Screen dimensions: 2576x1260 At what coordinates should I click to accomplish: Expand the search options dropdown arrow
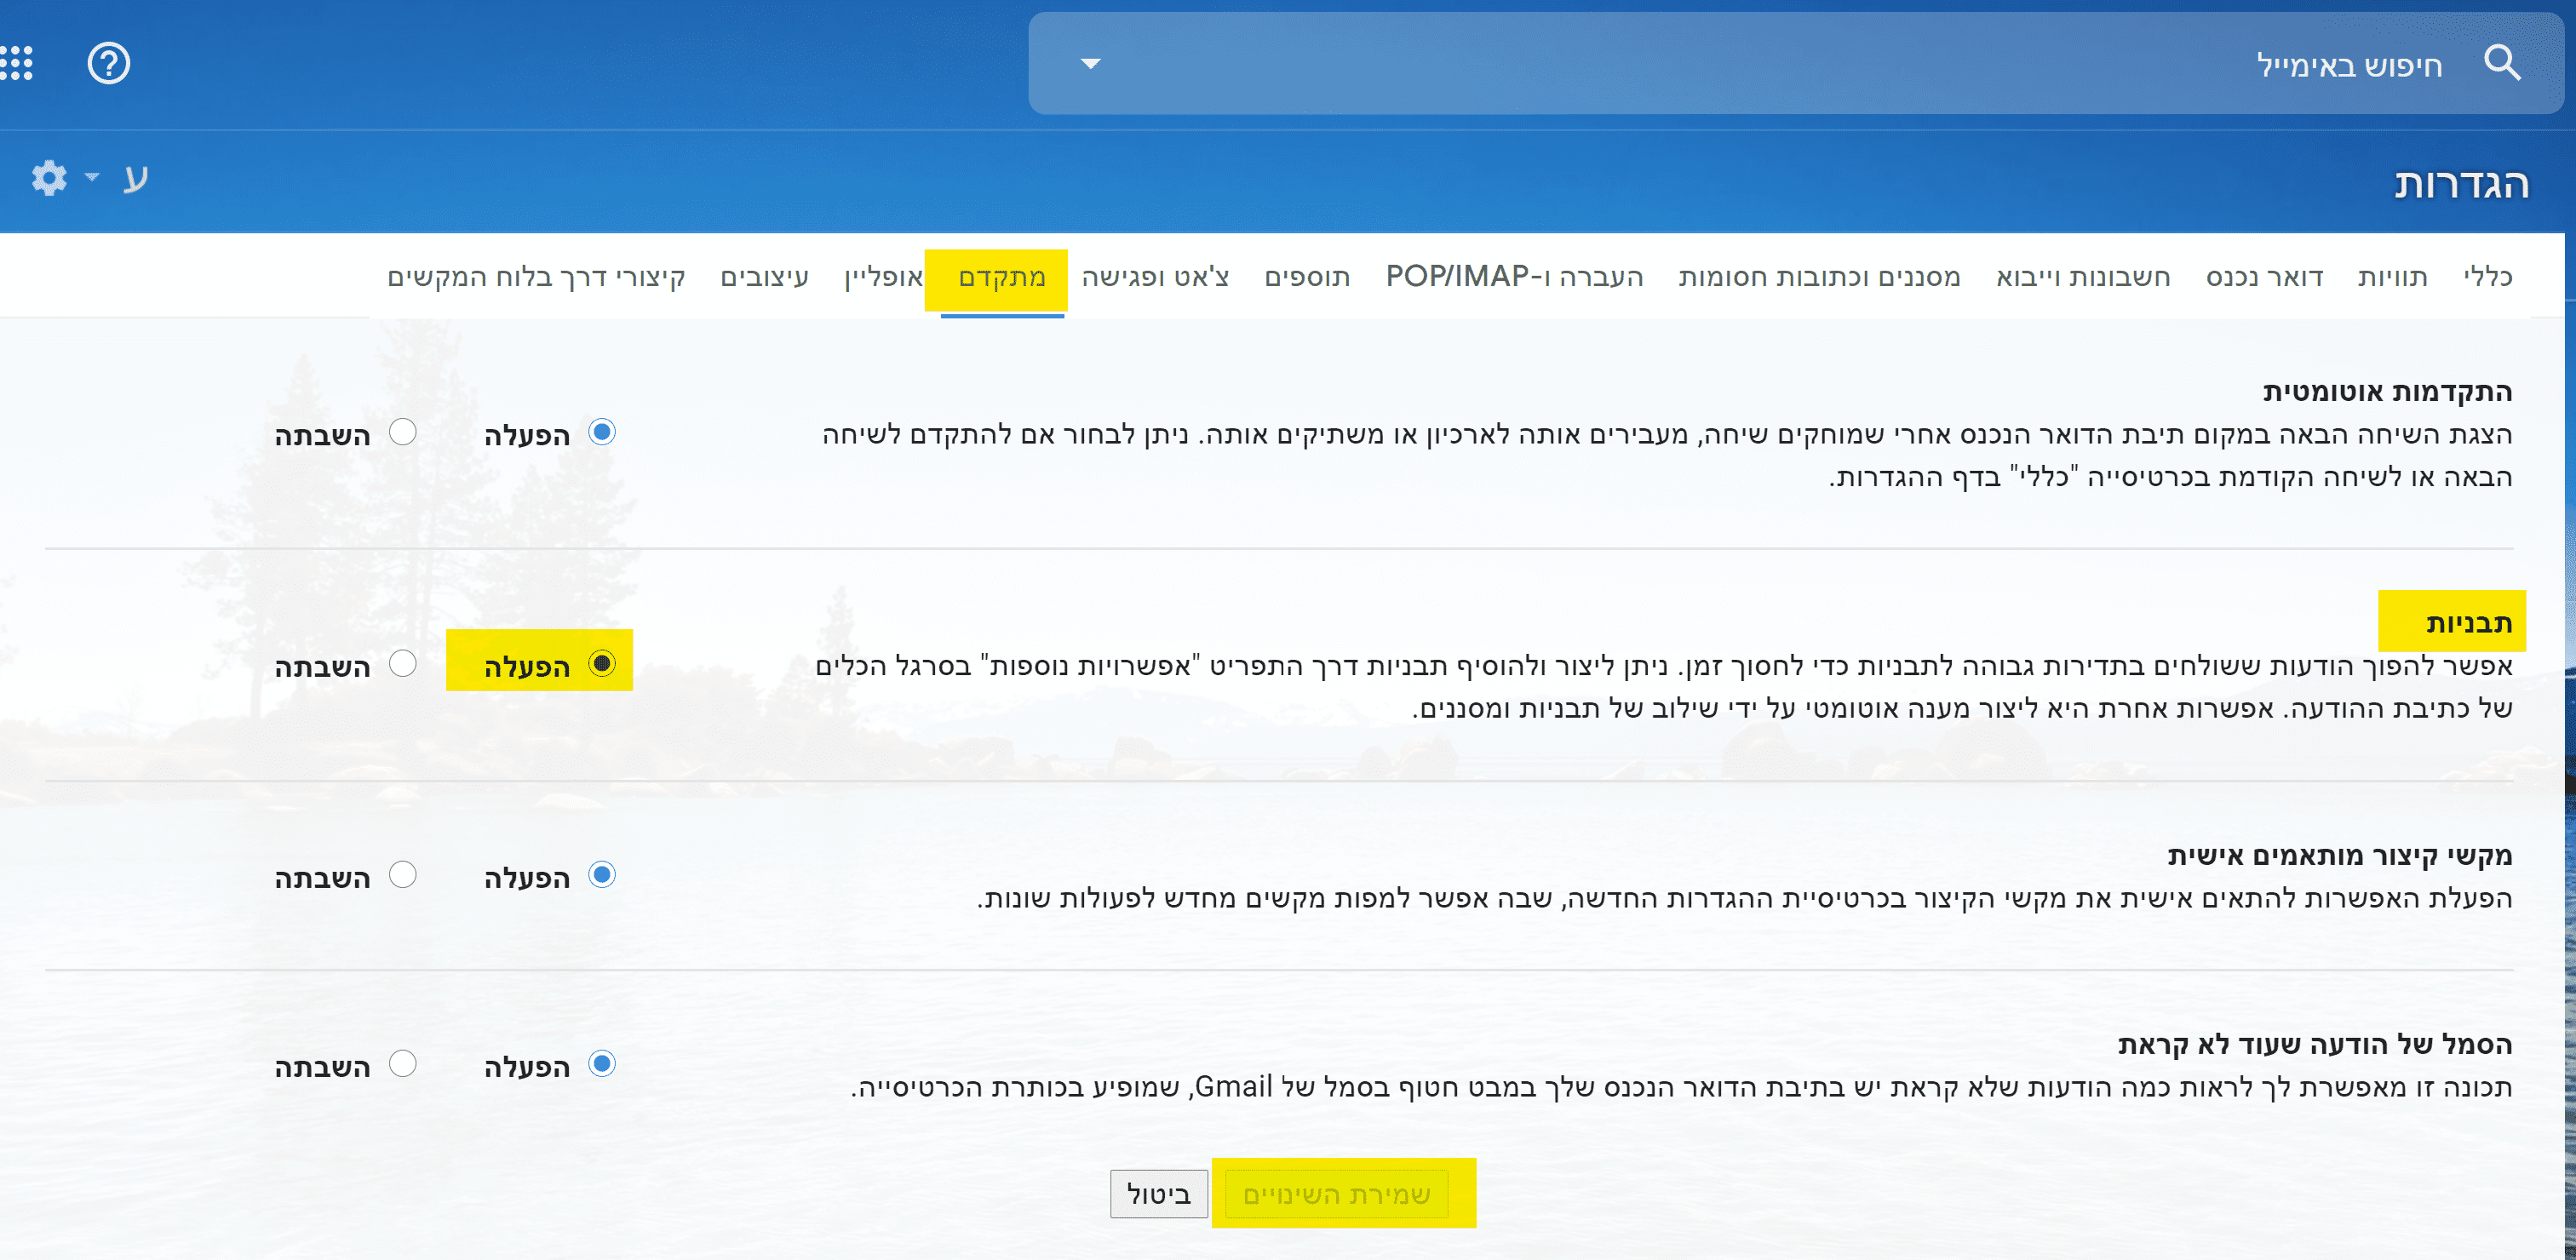click(1090, 63)
